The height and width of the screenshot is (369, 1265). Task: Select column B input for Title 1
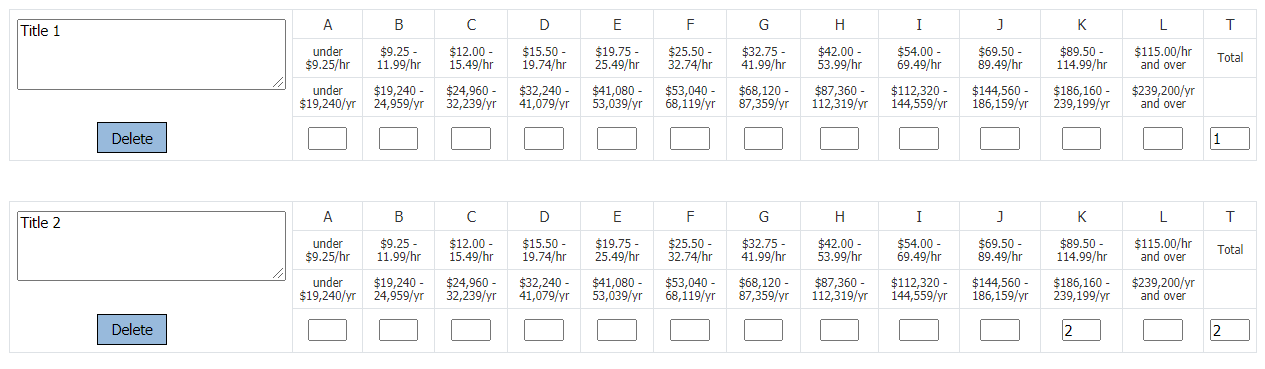tap(398, 138)
